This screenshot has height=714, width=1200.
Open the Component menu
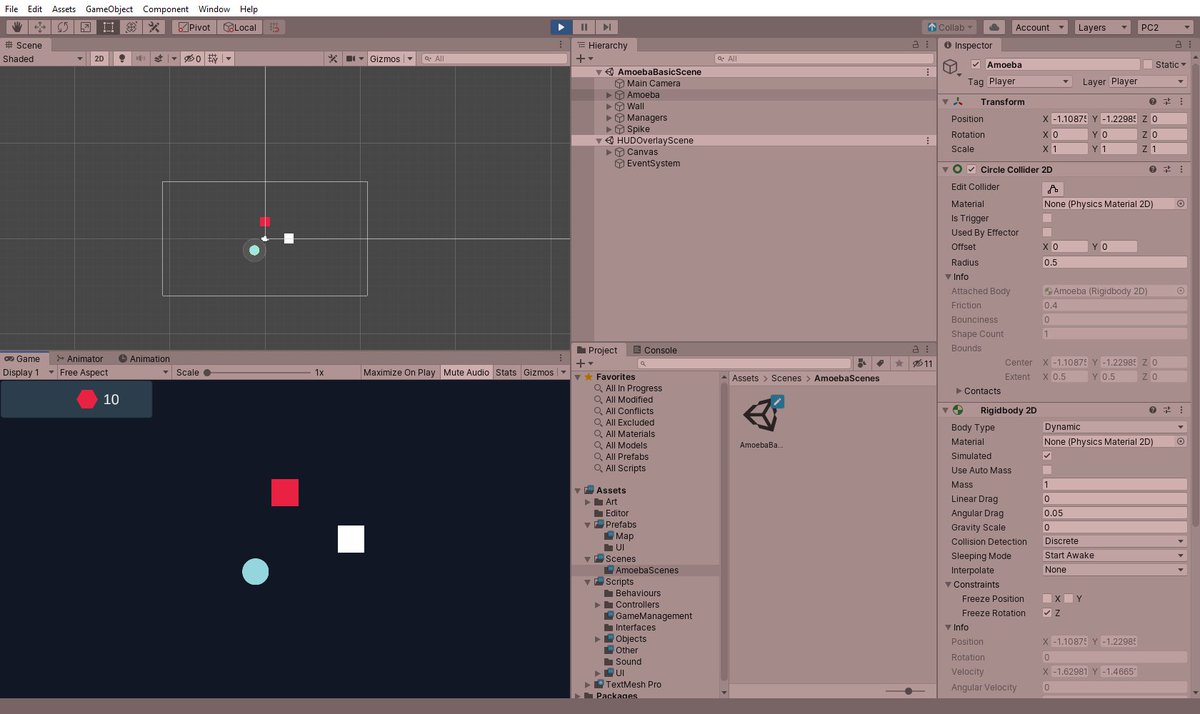(166, 9)
